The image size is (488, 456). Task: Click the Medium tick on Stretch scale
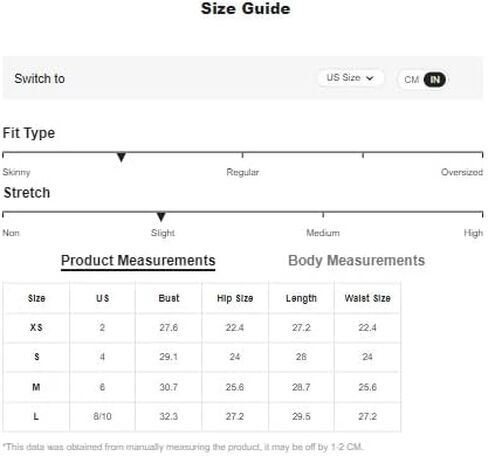(323, 215)
